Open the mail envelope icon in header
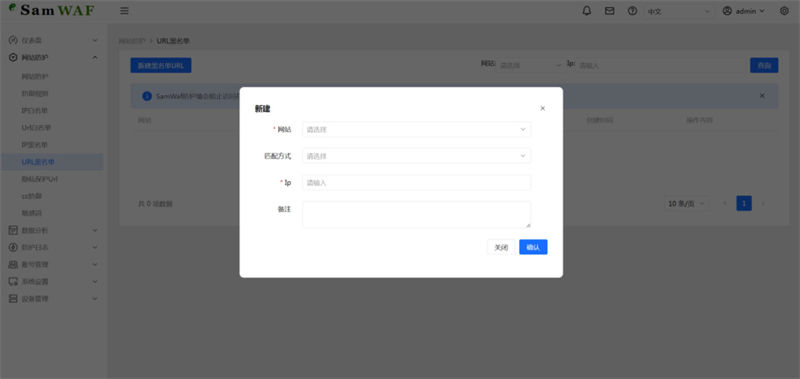 point(610,11)
